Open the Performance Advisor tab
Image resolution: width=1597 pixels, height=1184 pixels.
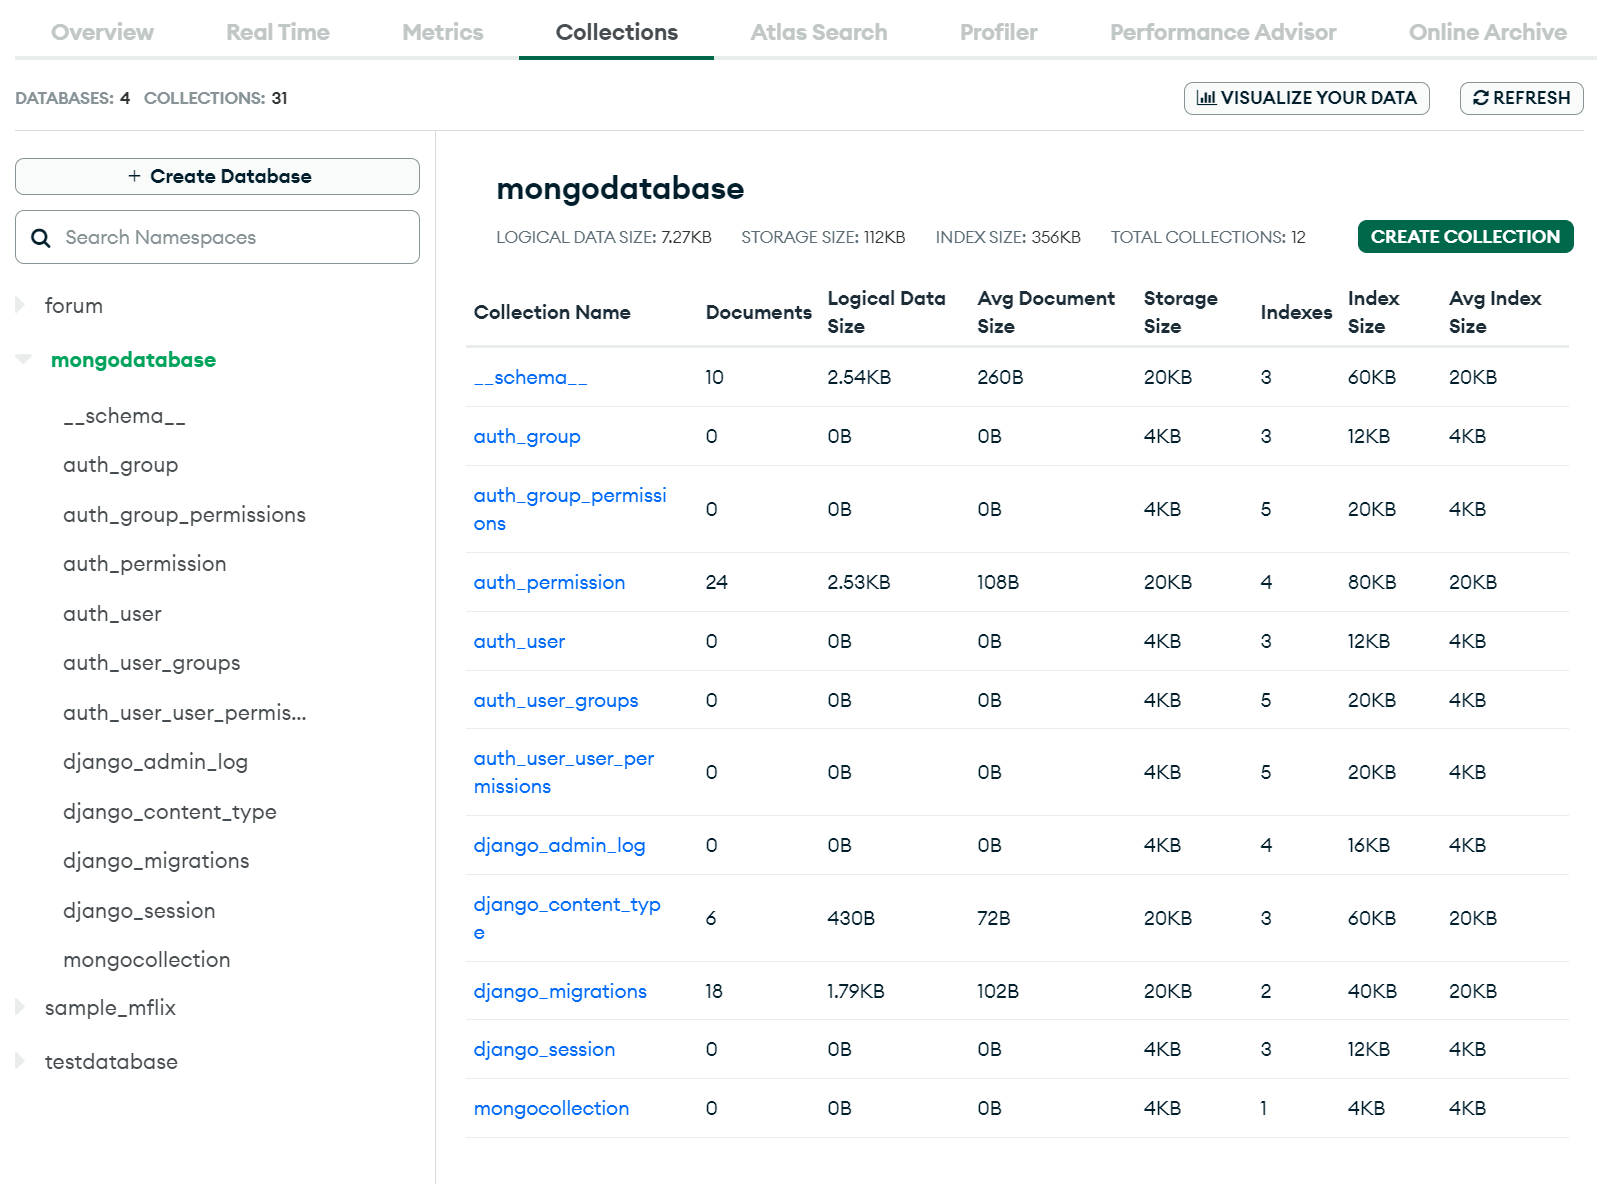(1222, 32)
